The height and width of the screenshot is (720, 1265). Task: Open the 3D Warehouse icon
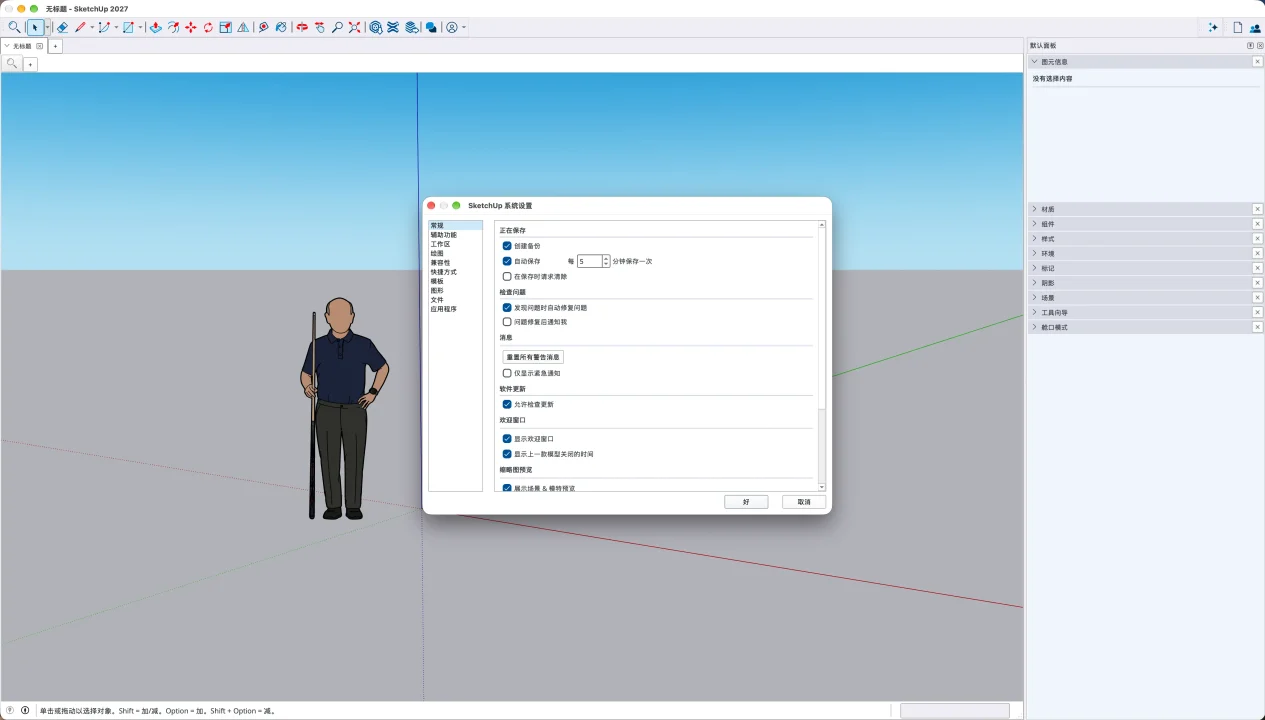(376, 28)
